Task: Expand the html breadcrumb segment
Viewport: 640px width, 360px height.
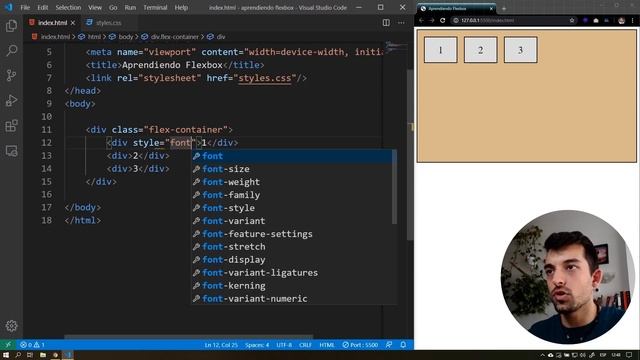Action: coord(94,37)
